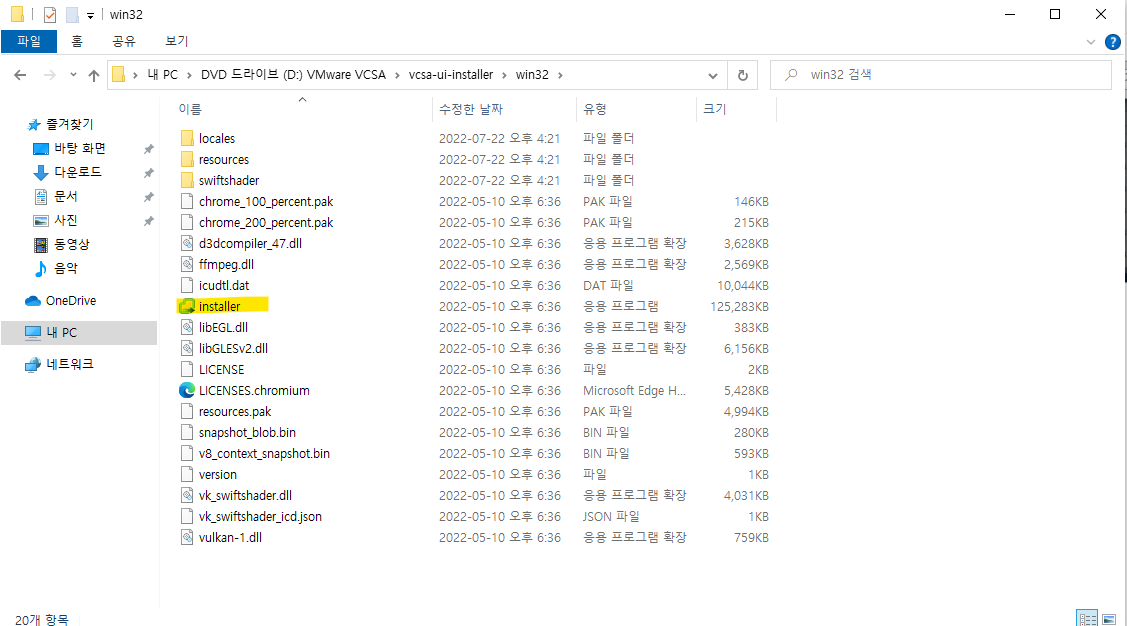This screenshot has height=626, width=1127.
Task: Switch to details view layout icon
Action: [1087, 619]
